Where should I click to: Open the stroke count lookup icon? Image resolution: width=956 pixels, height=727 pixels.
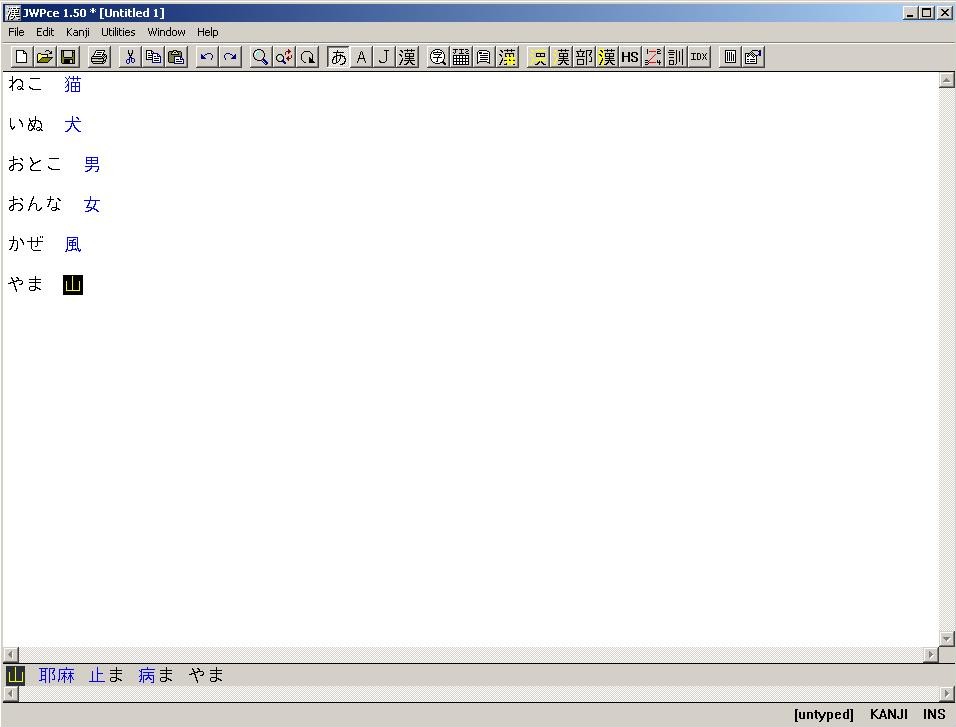point(653,57)
